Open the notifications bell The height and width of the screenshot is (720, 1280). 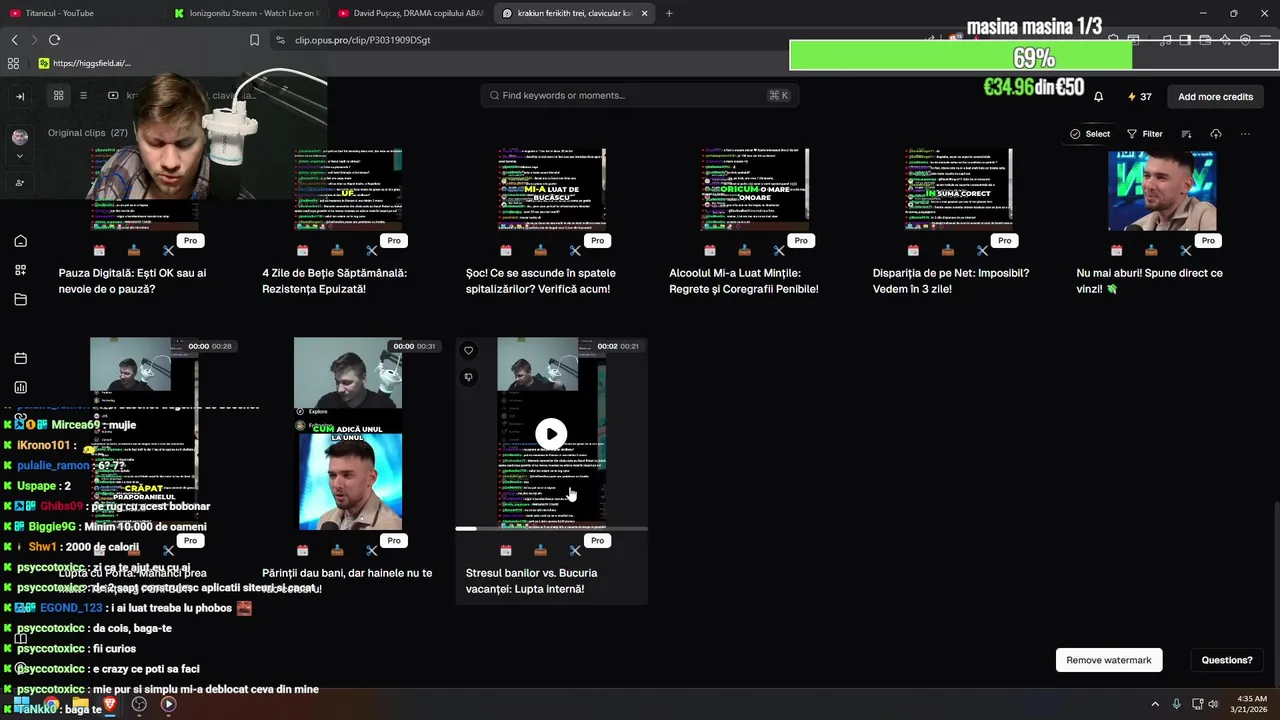(x=1098, y=97)
